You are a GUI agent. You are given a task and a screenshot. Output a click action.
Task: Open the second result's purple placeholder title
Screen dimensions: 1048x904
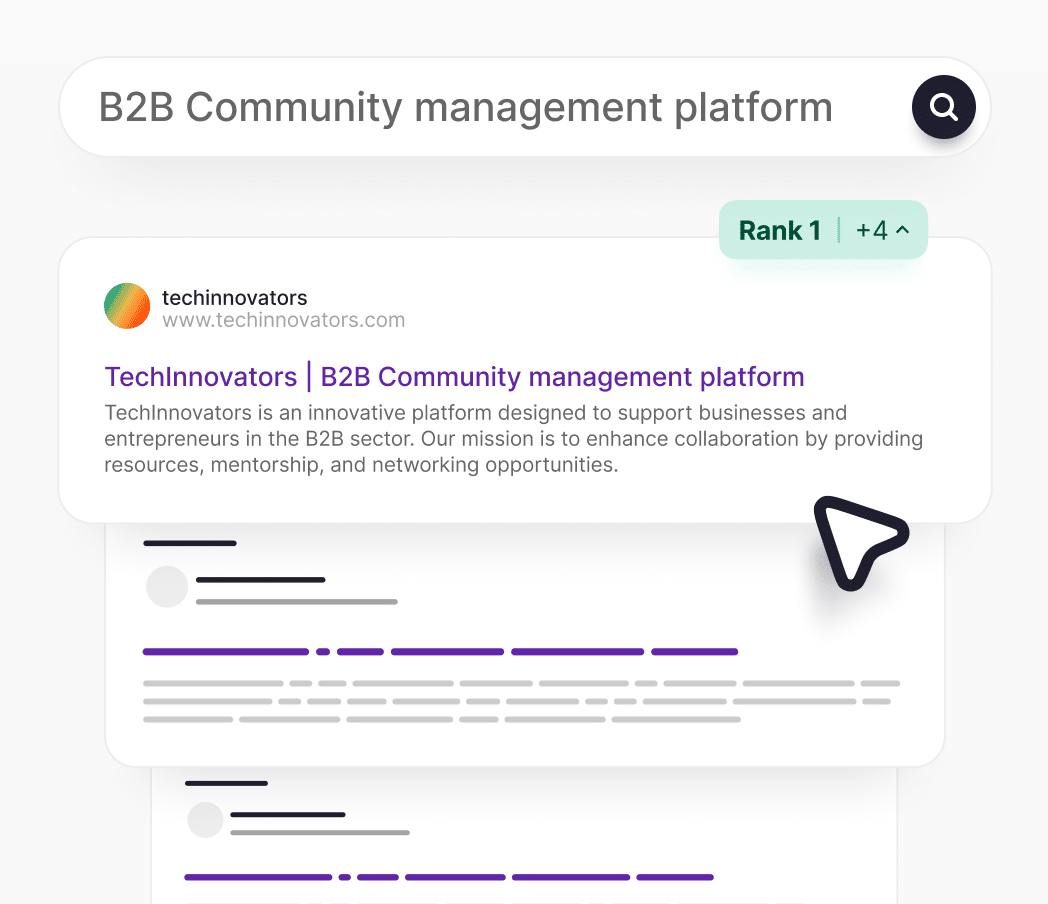tap(440, 652)
